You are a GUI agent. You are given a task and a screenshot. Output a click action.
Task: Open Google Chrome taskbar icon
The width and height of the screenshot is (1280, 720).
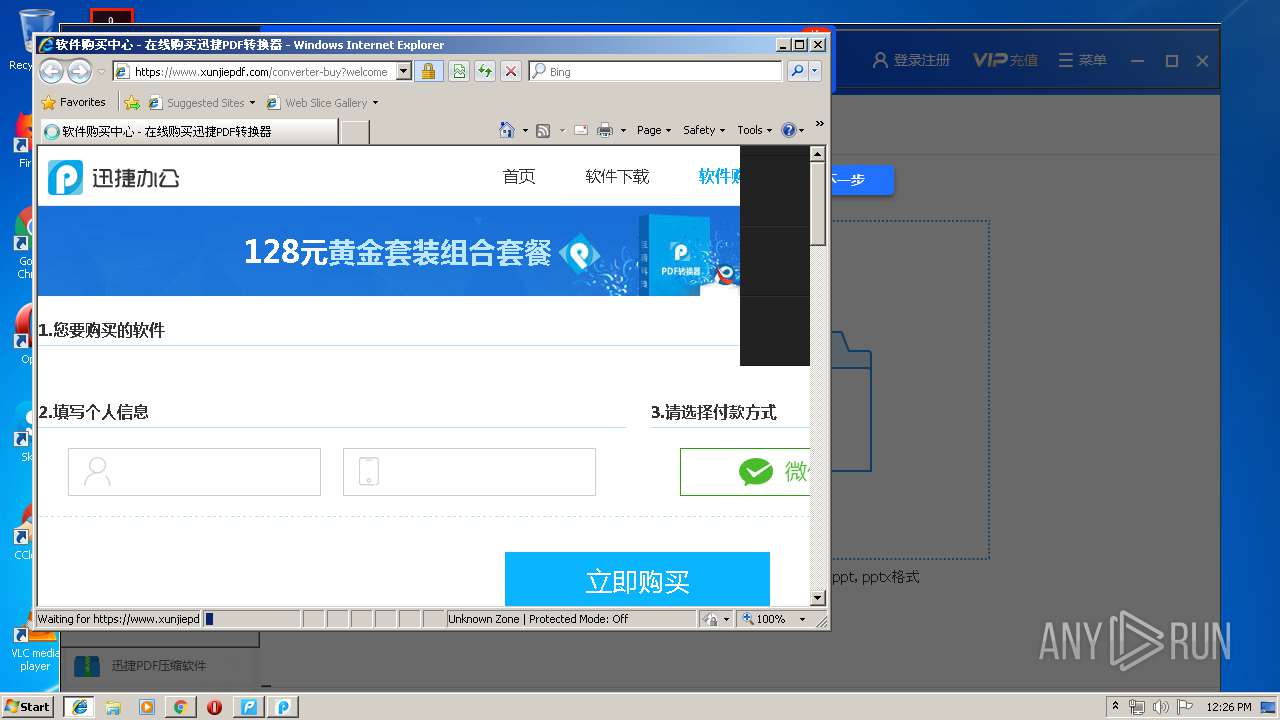coord(180,707)
